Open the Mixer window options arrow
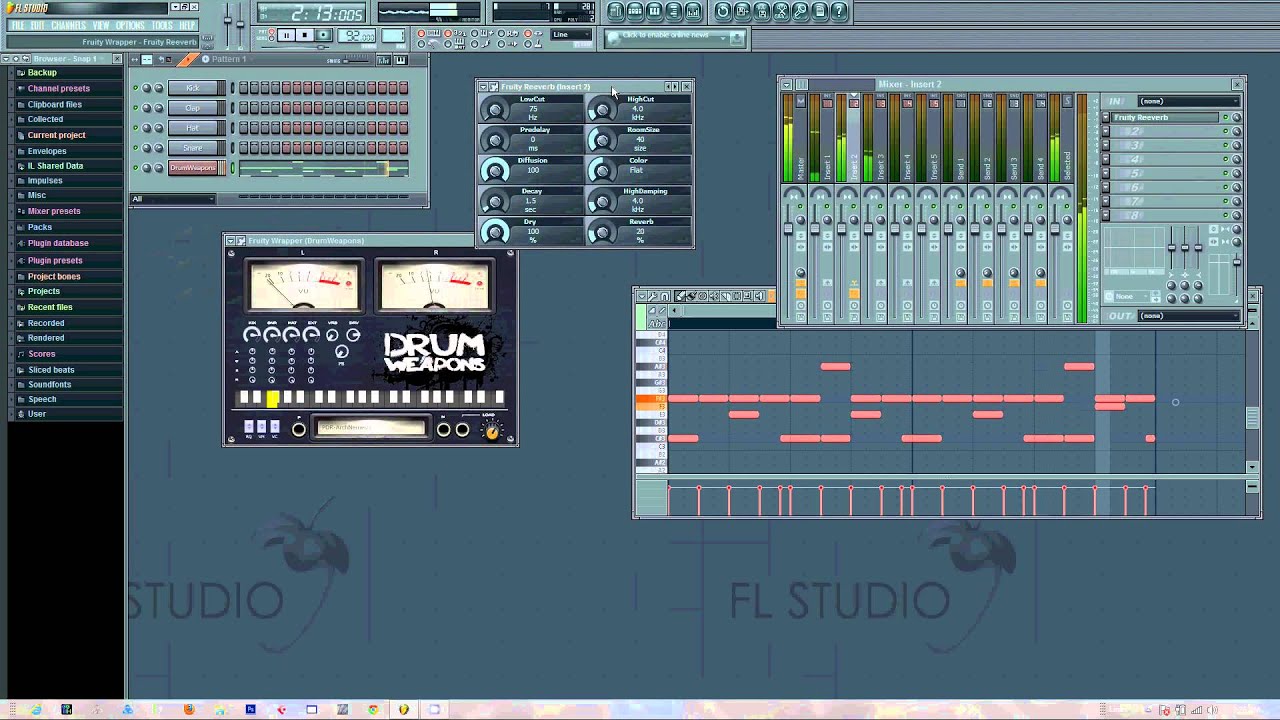The height and width of the screenshot is (720, 1280). [787, 85]
